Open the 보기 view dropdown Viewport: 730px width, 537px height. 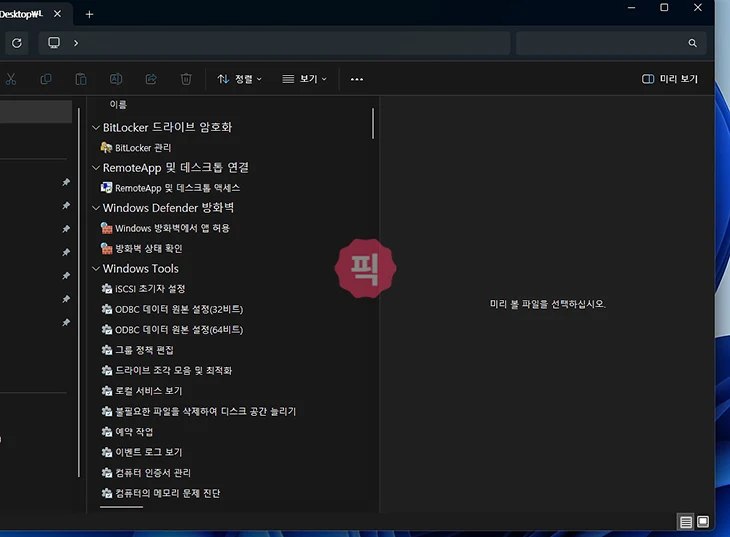(304, 79)
